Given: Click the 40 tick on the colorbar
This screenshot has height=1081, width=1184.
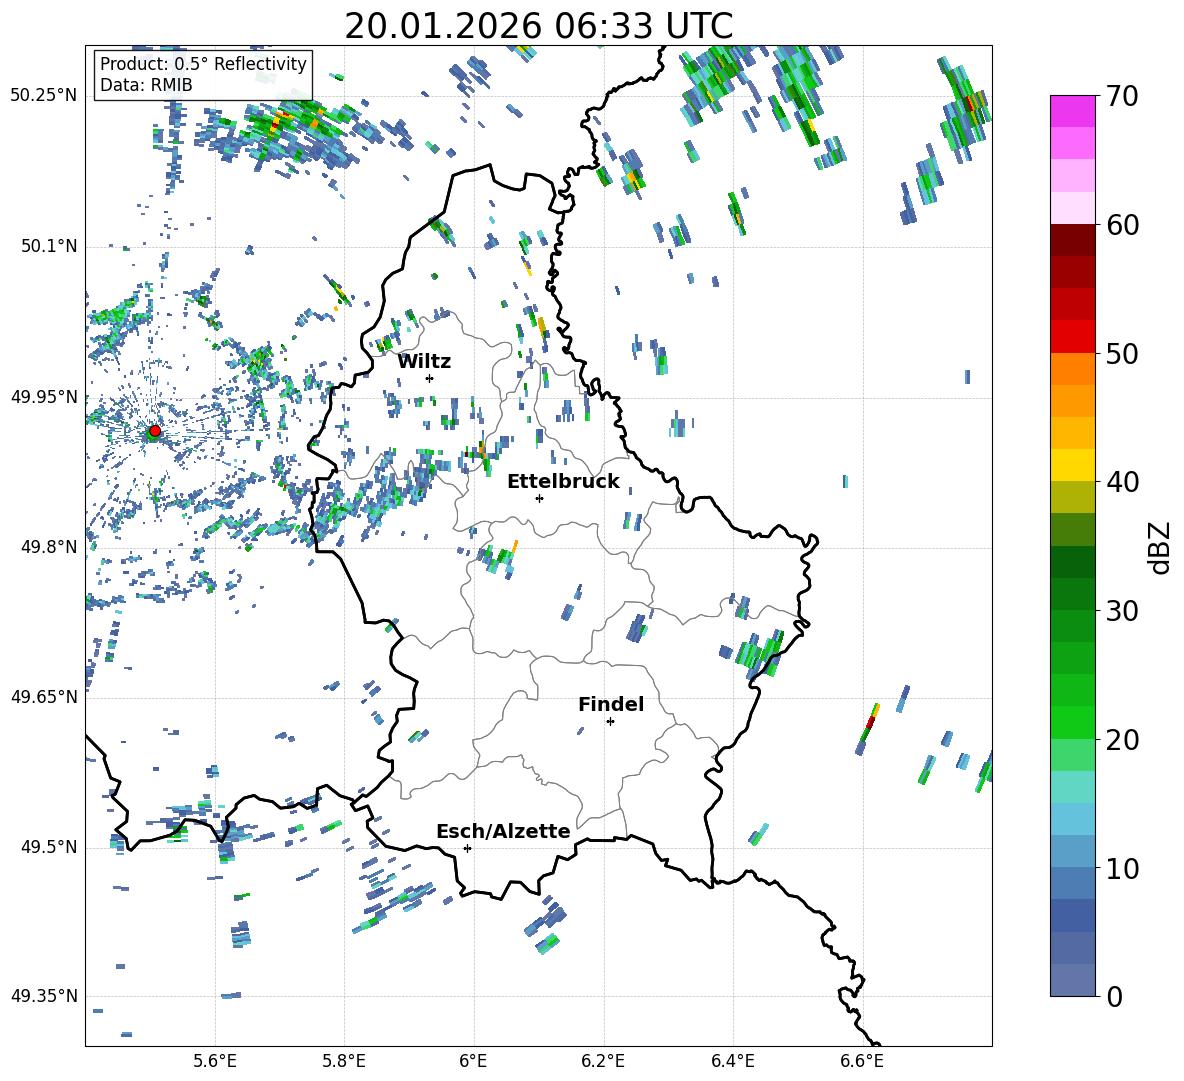Looking at the screenshot, I should 1123,482.
